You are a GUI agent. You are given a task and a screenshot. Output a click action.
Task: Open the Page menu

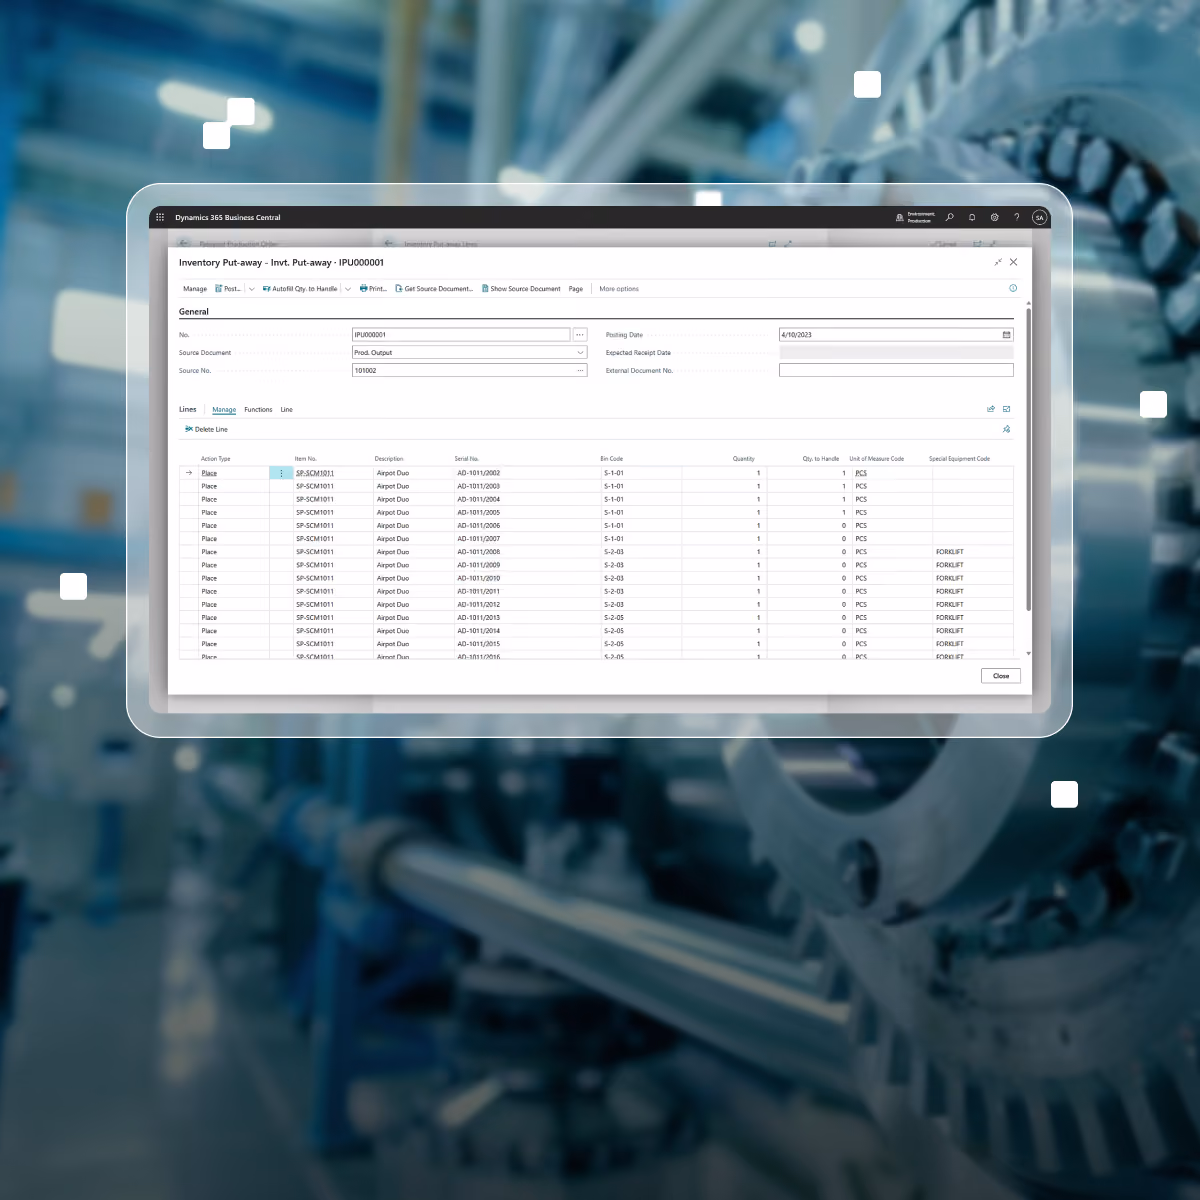576,289
